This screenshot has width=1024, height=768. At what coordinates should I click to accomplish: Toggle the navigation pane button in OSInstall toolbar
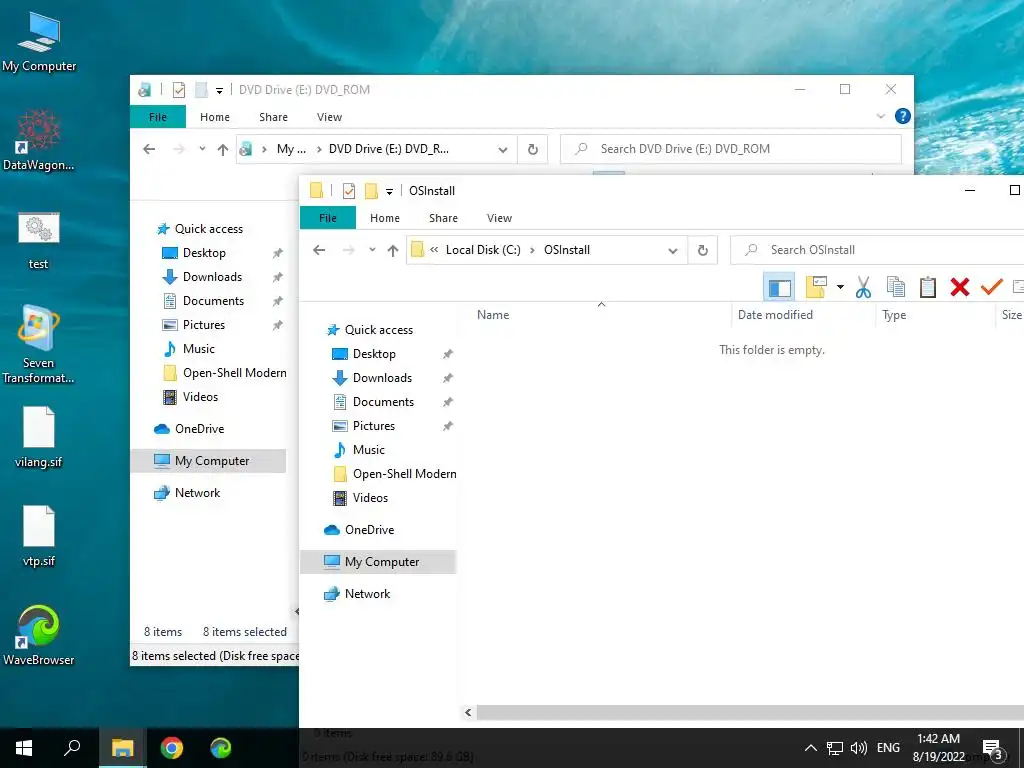(779, 287)
